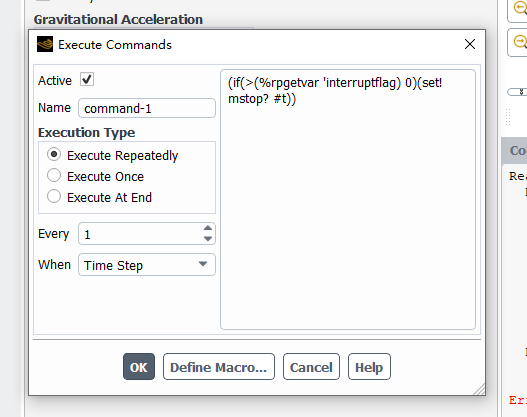Click the small collapse handle at right edge
This screenshot has height=417, width=527.
click(x=518, y=92)
